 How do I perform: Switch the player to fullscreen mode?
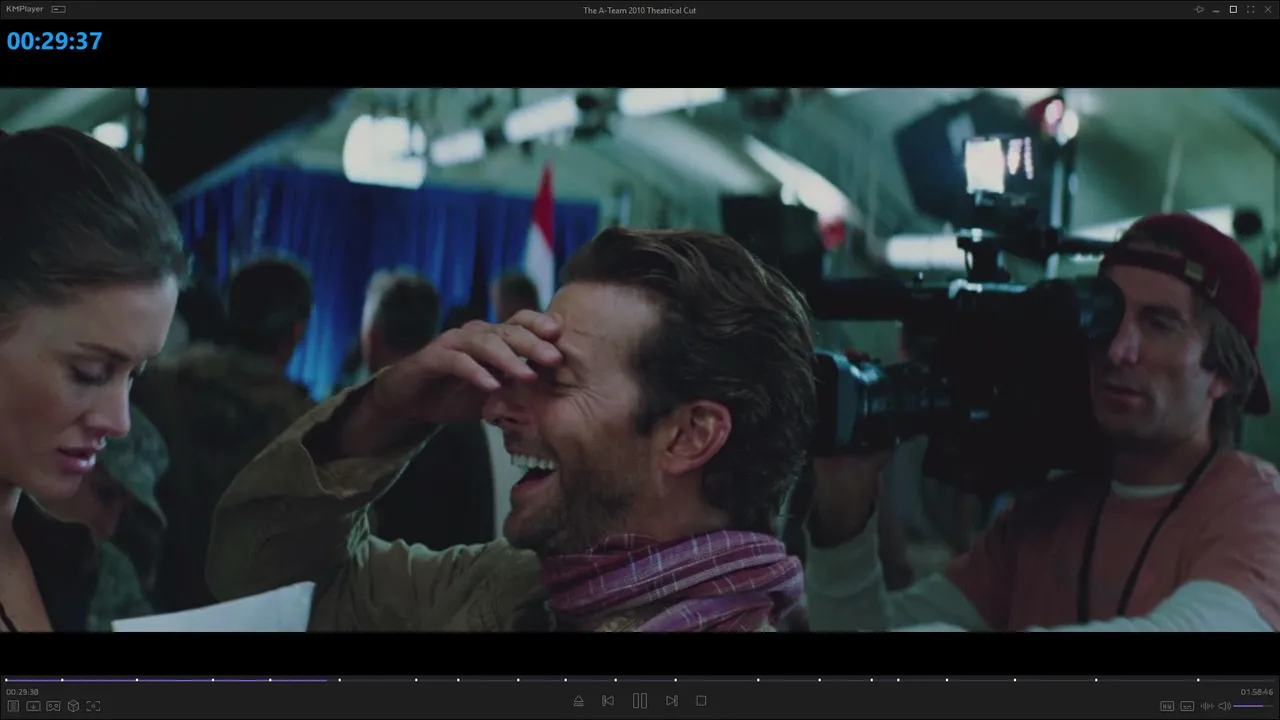coord(1251,9)
